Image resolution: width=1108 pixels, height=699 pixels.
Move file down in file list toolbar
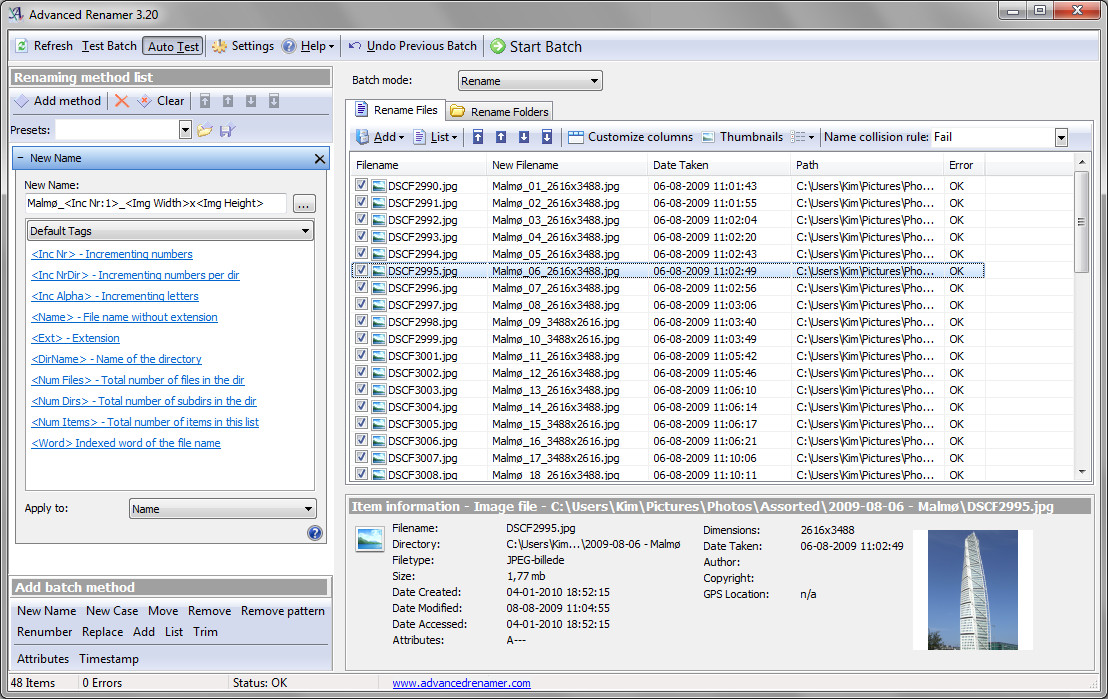coord(524,137)
